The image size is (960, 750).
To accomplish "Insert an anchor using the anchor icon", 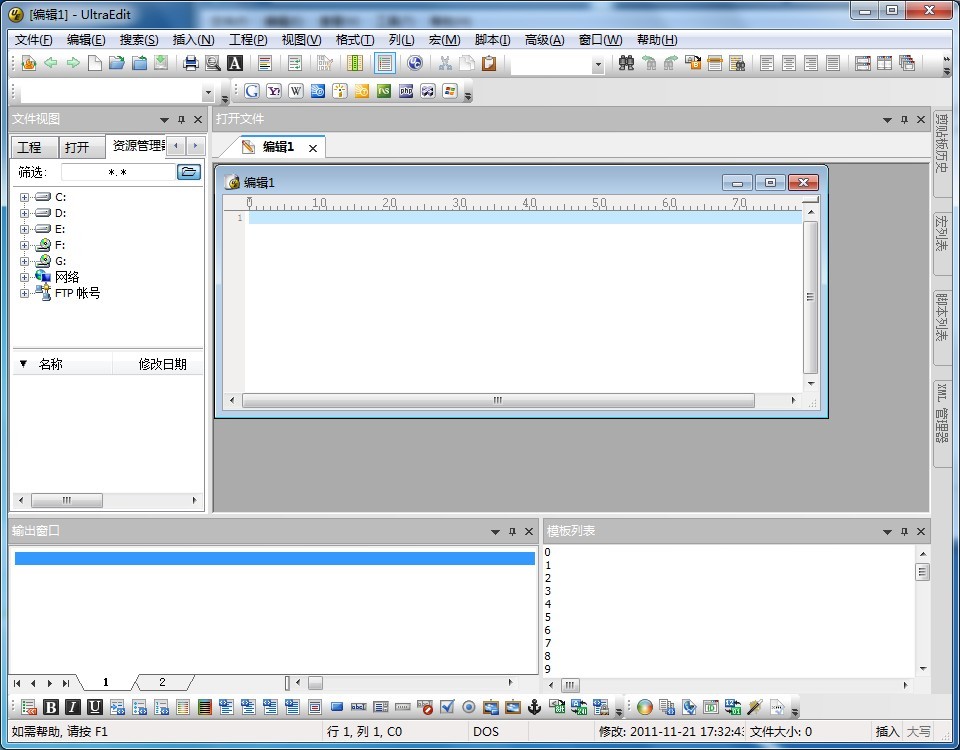I will coord(534,707).
